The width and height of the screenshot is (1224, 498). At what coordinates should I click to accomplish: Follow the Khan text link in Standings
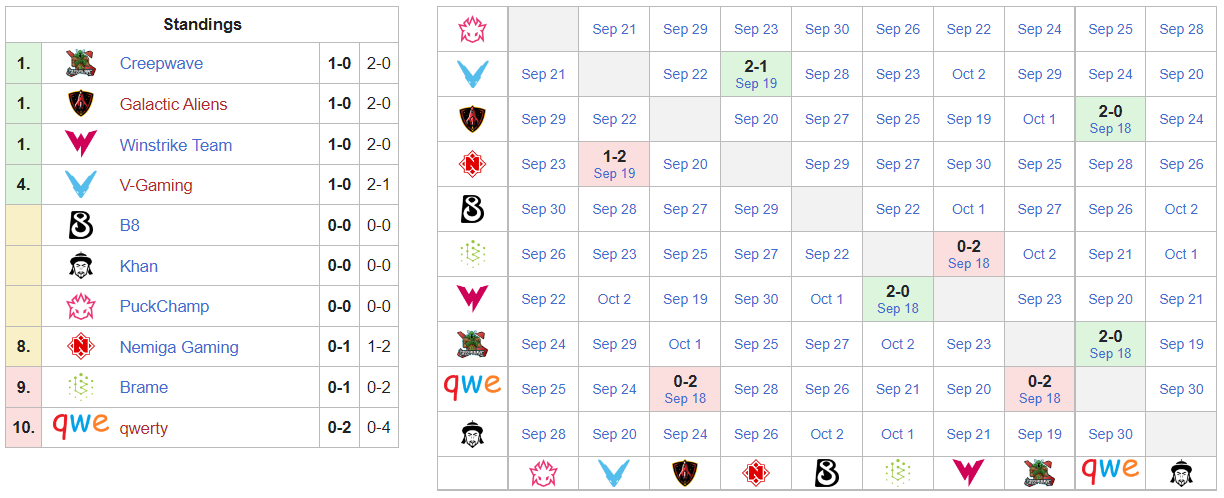139,266
